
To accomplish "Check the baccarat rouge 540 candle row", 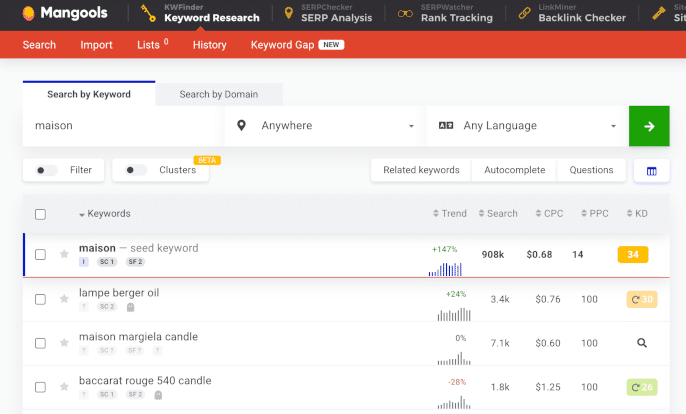I will (x=40, y=387).
